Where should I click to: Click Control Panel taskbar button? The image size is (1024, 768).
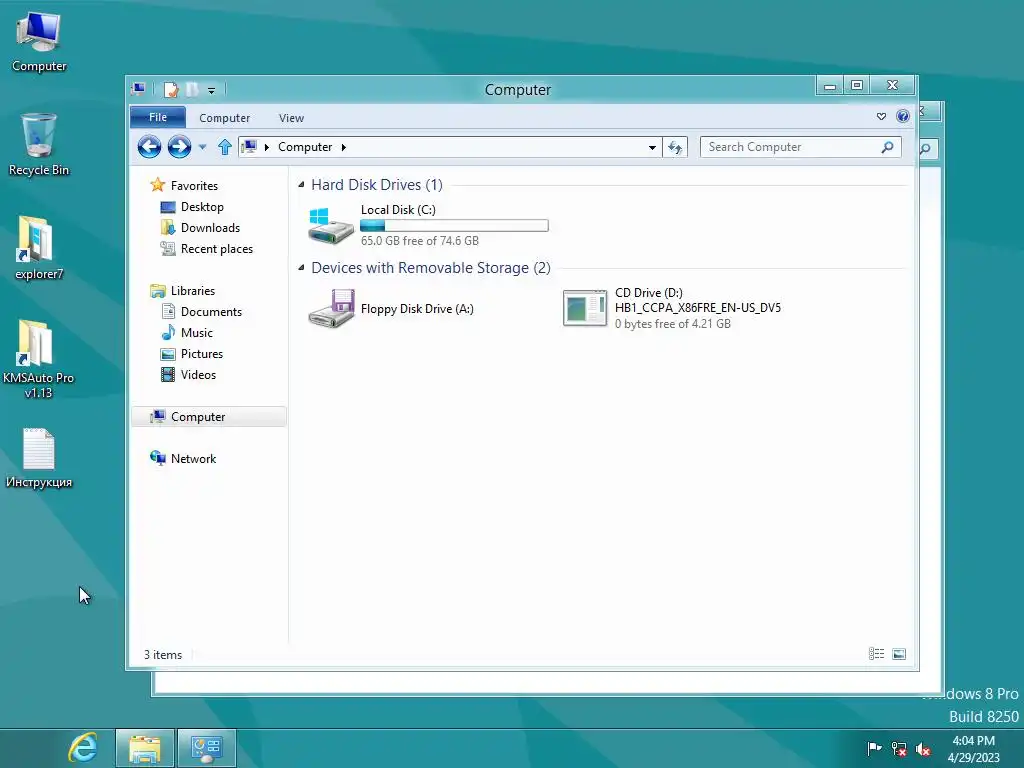(207, 748)
